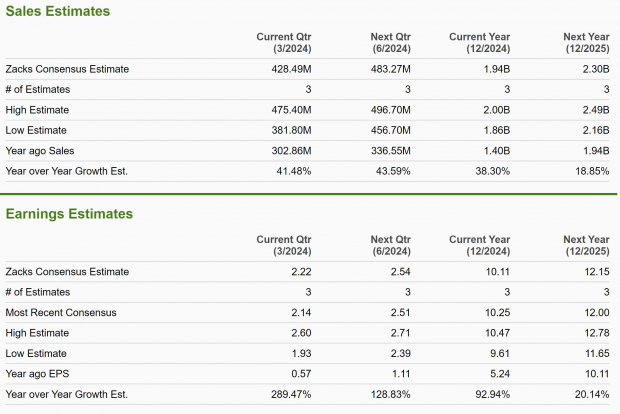Viewport: 620px width, 414px height.
Task: Click the Year ago Sales row label
Action: pyautogui.click(x=42, y=150)
